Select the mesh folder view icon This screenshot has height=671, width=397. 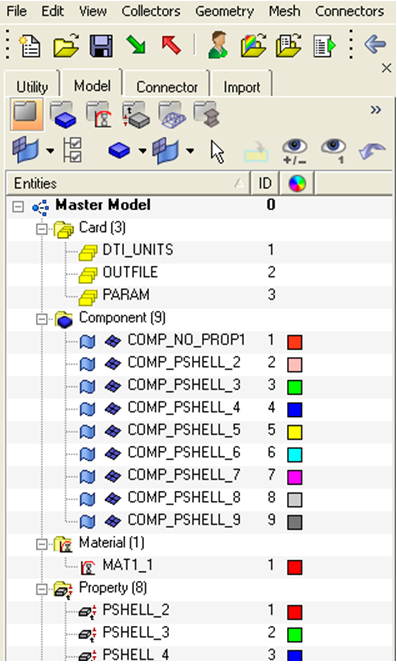tap(172, 114)
